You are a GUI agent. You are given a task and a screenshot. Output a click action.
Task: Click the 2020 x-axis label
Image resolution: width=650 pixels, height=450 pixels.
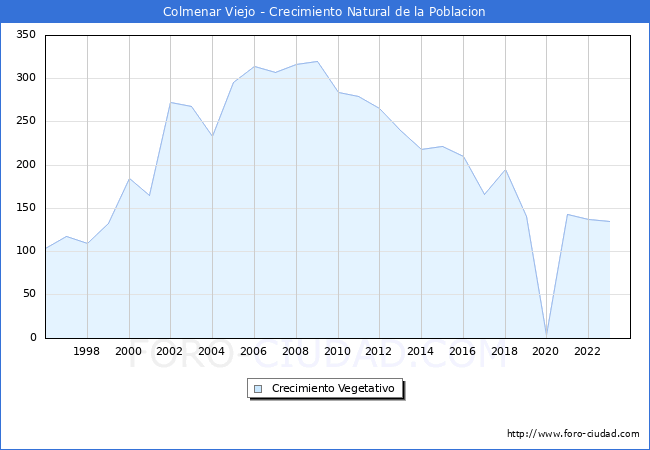click(546, 351)
